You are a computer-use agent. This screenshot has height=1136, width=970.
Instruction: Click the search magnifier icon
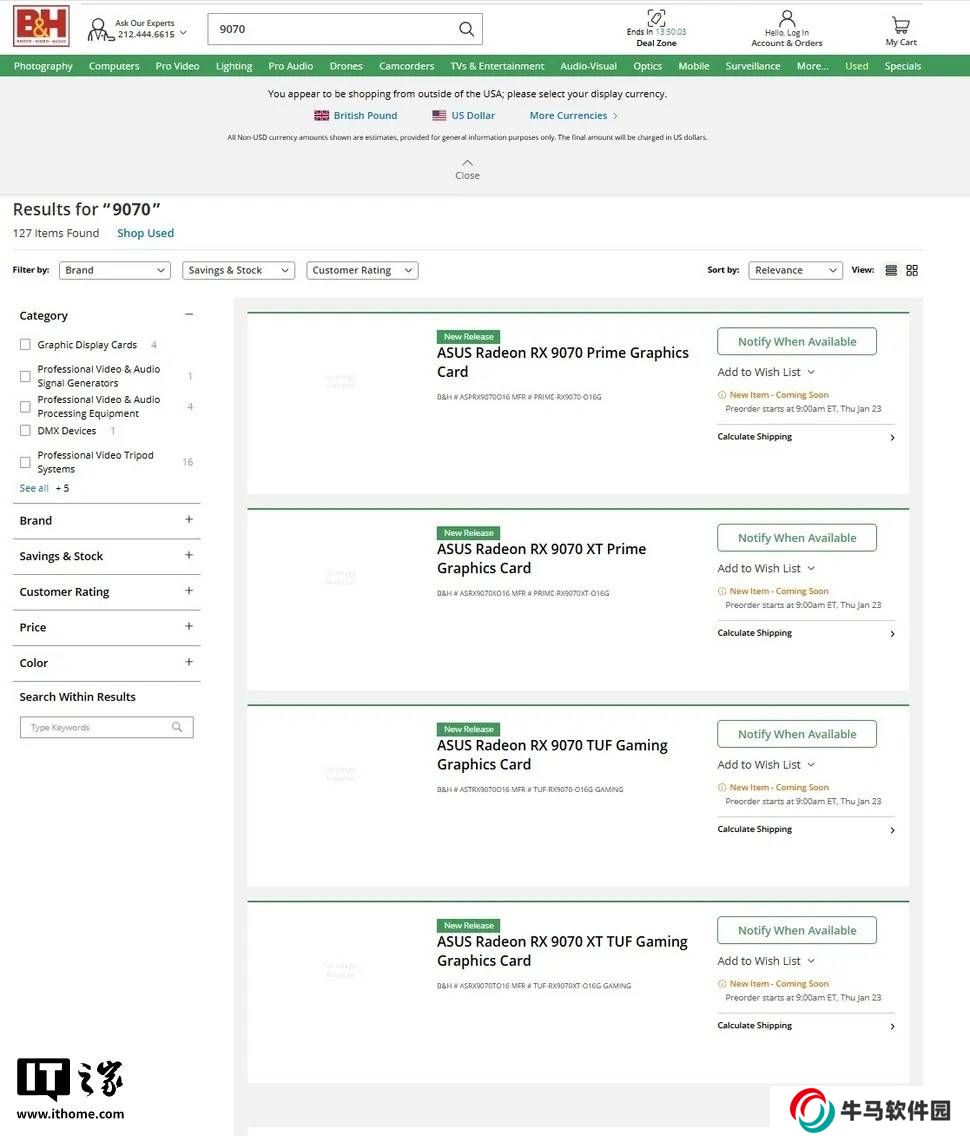pos(466,29)
